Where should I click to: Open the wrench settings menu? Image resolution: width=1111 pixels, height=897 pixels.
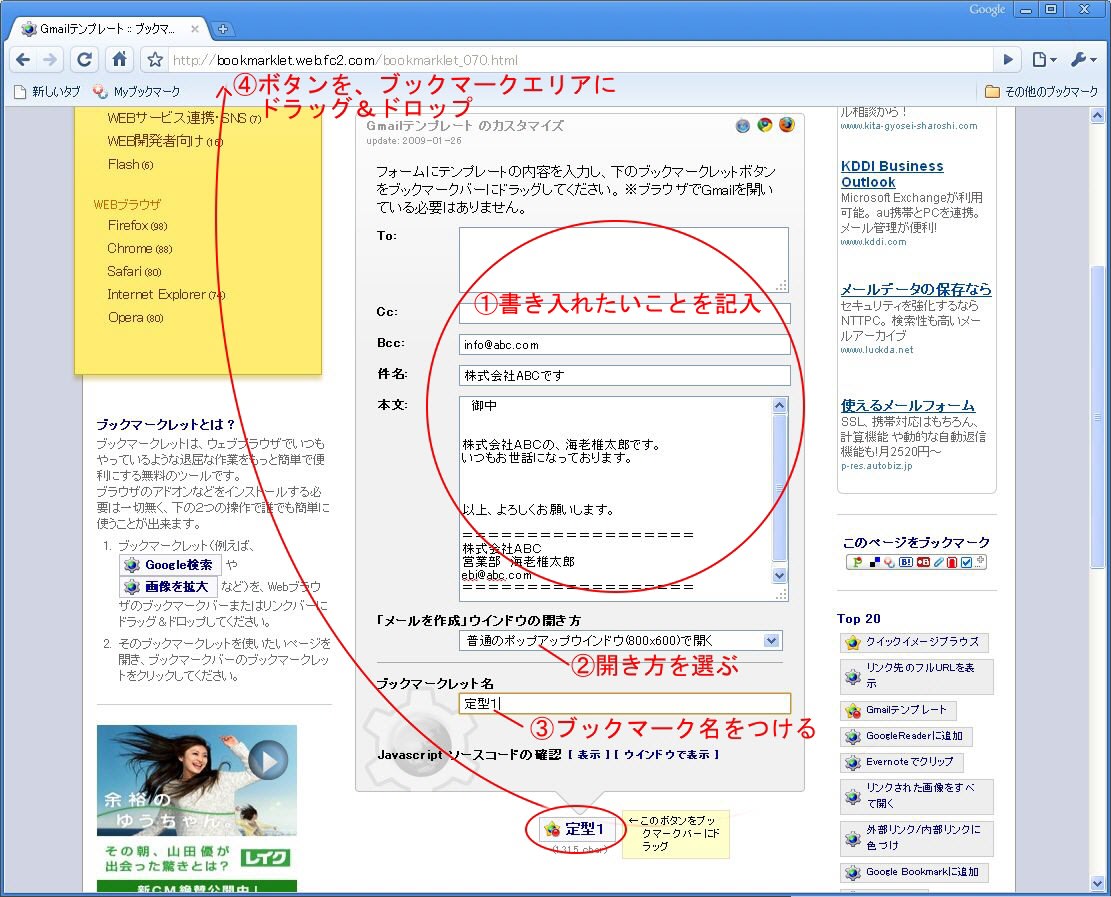[x=1083, y=60]
